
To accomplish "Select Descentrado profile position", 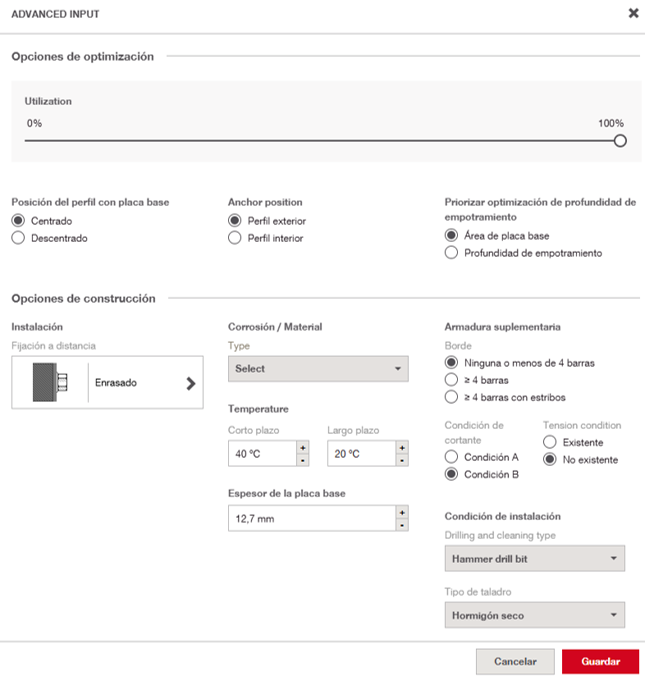I will pyautogui.click(x=18, y=238).
